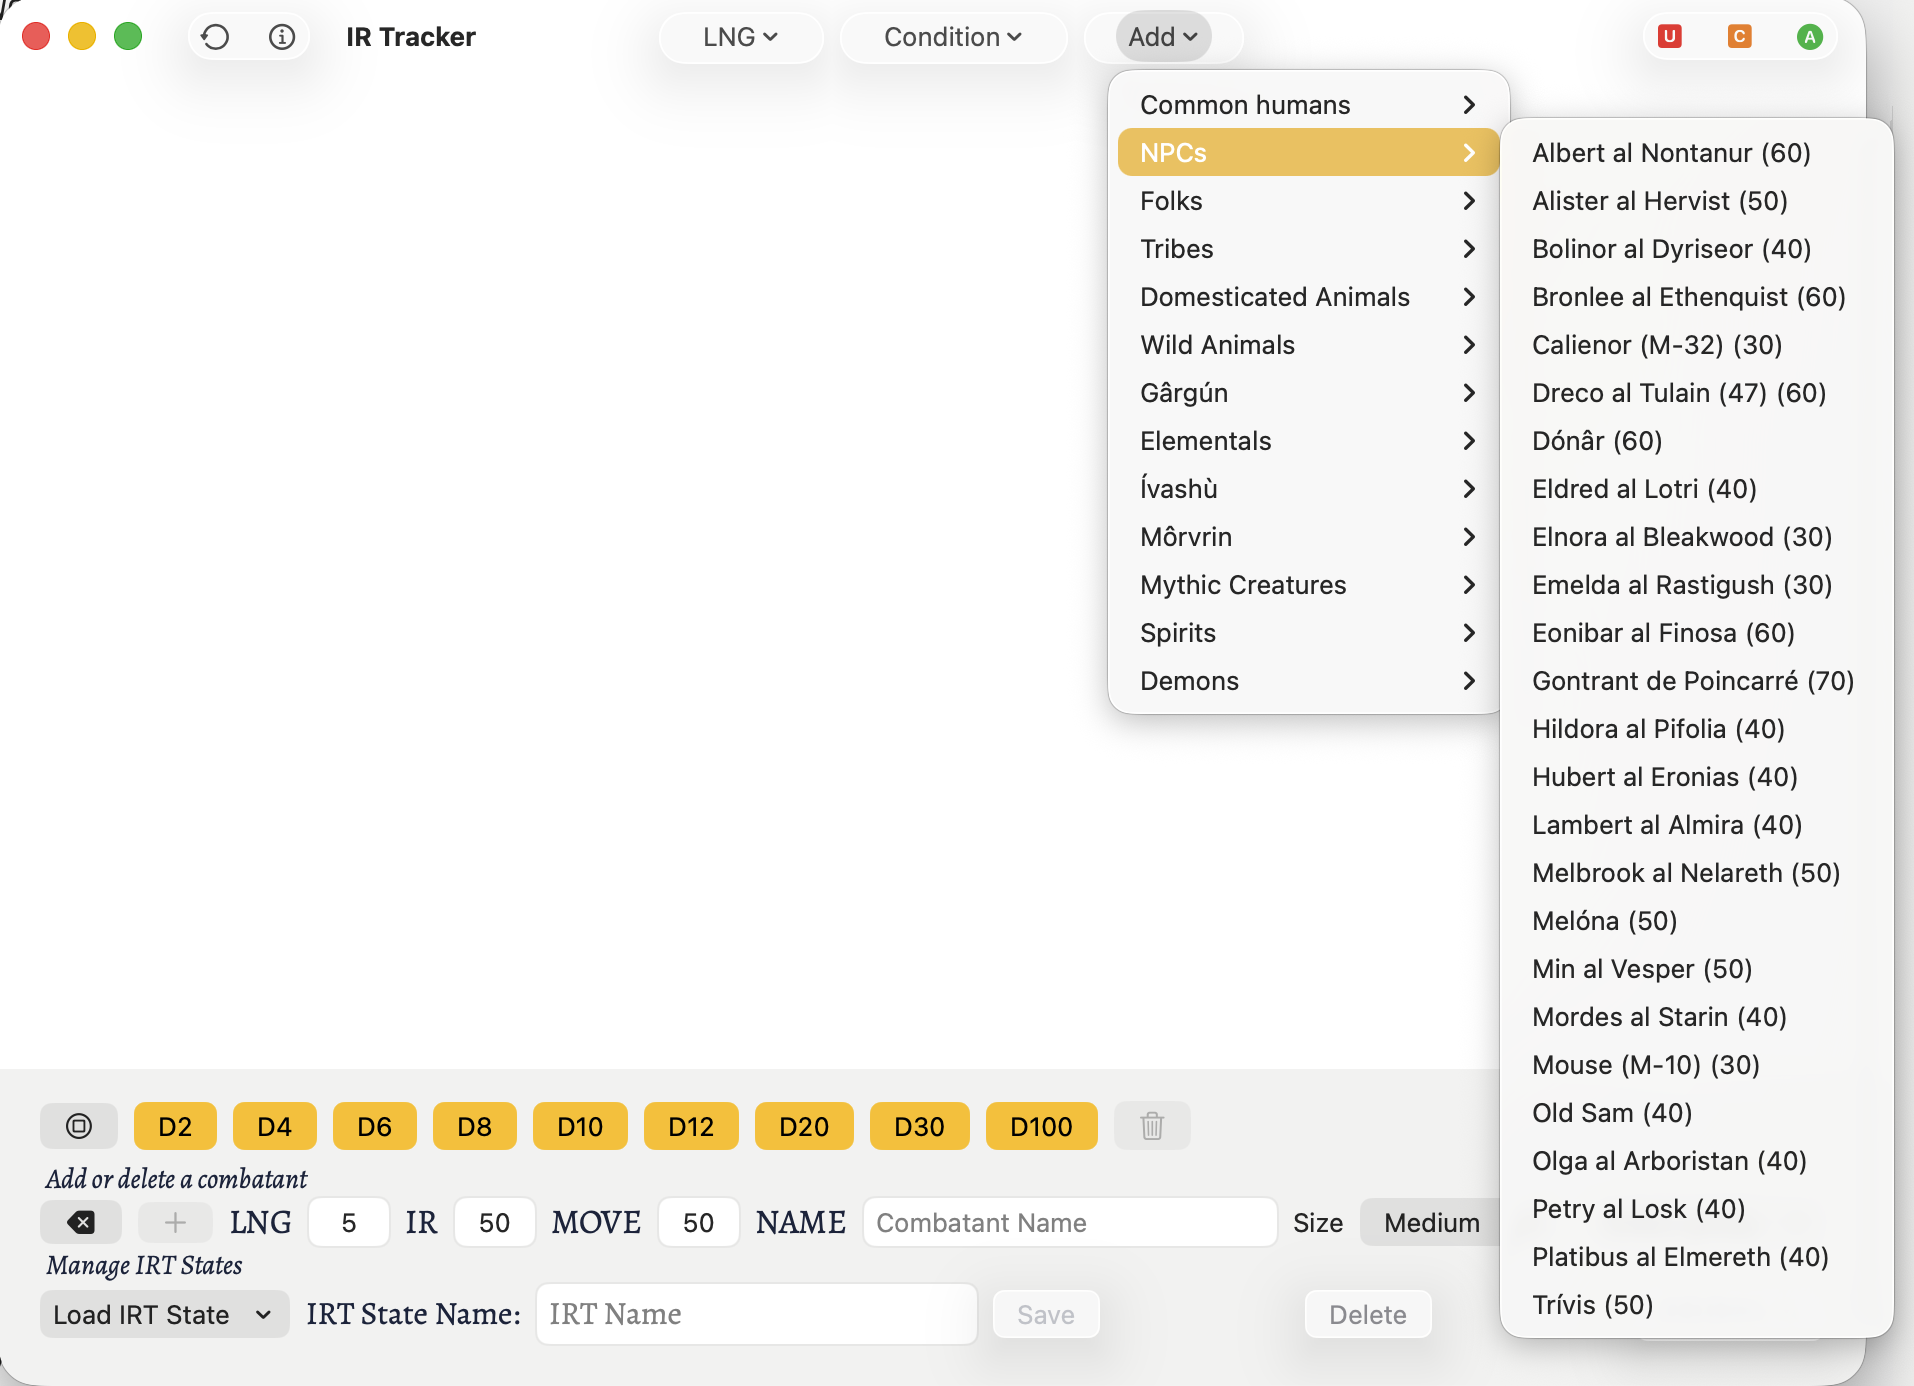This screenshot has width=1914, height=1386.
Task: Click the delete combatant backspace icon
Action: pyautogui.click(x=81, y=1222)
